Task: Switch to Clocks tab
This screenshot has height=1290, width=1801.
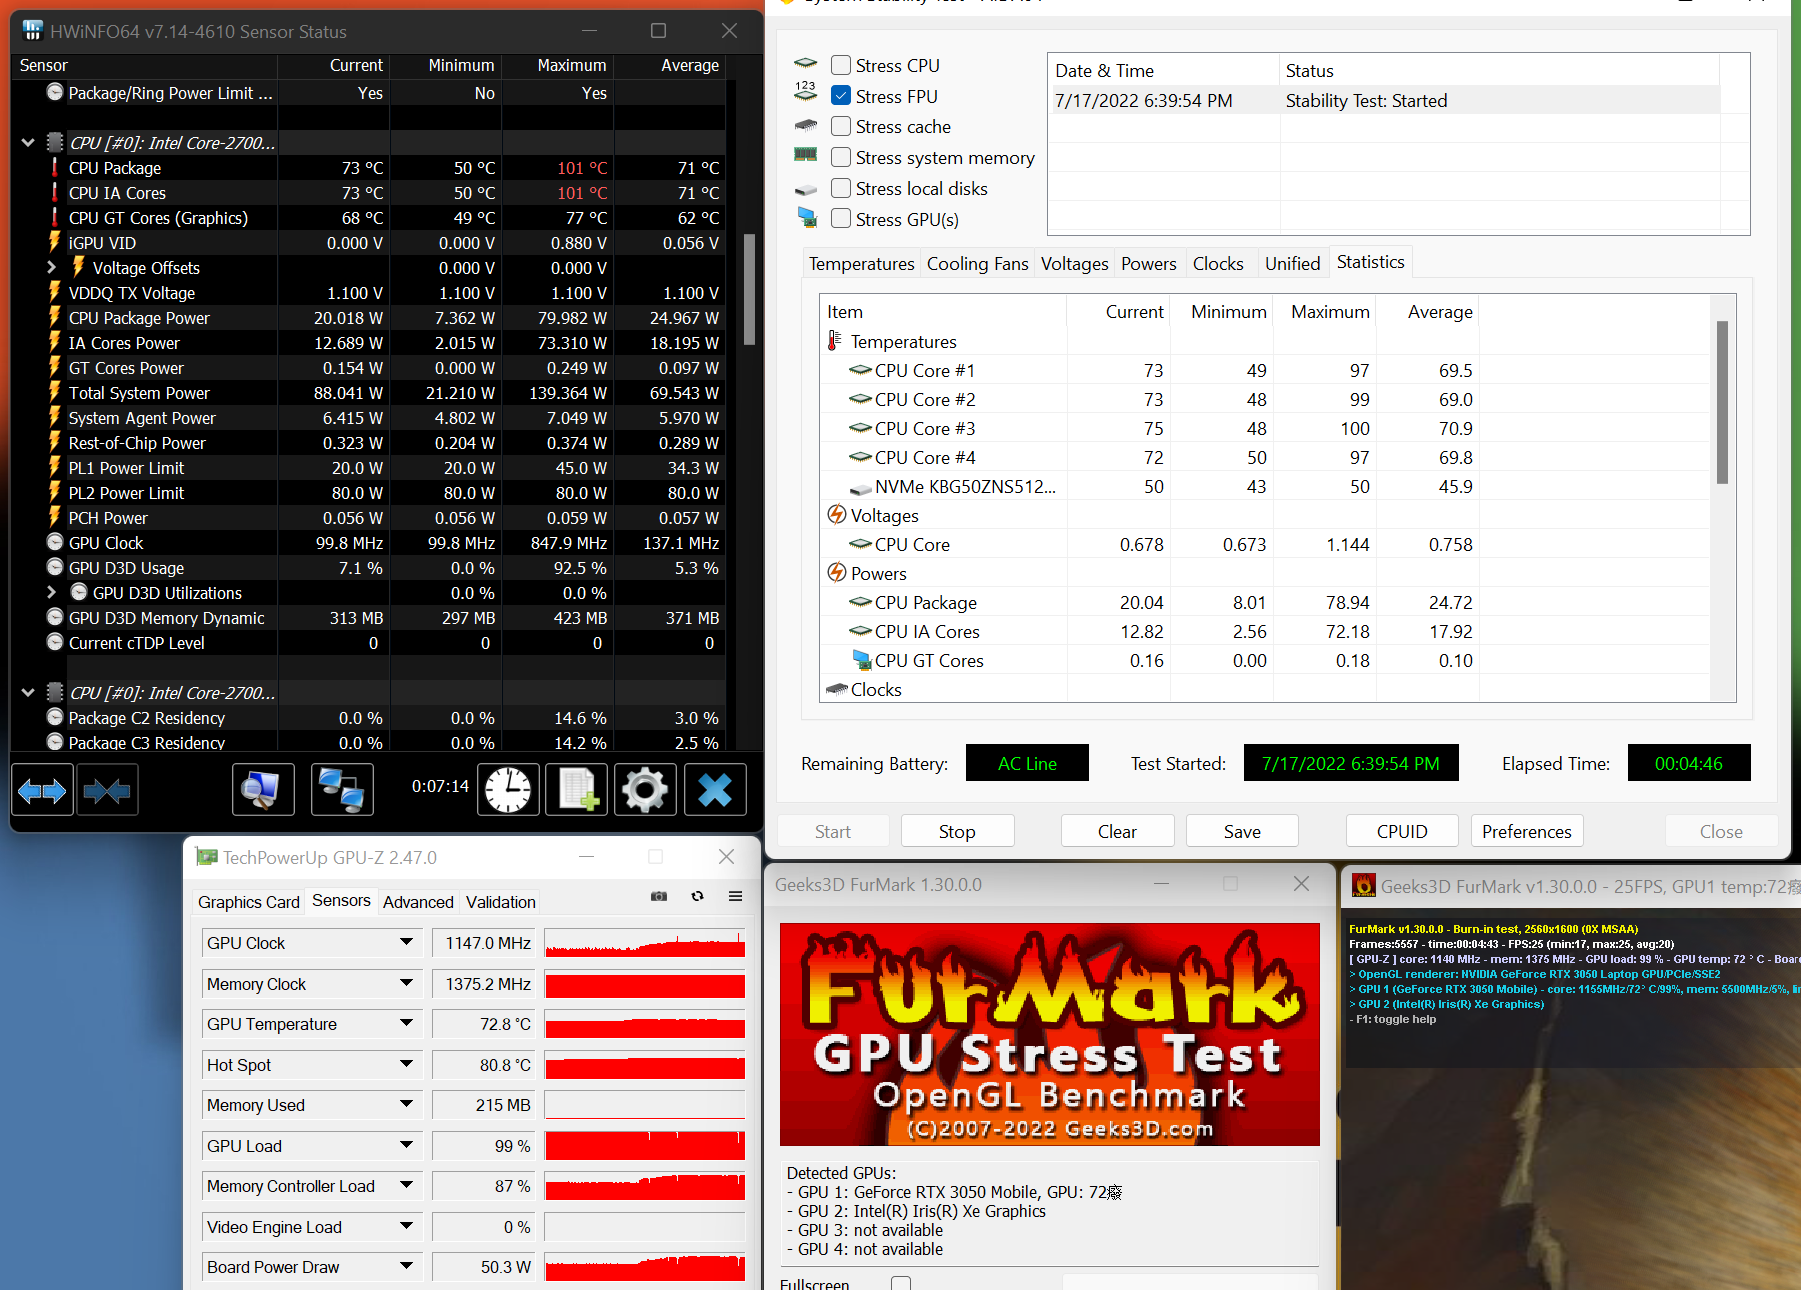Action: point(1218,263)
